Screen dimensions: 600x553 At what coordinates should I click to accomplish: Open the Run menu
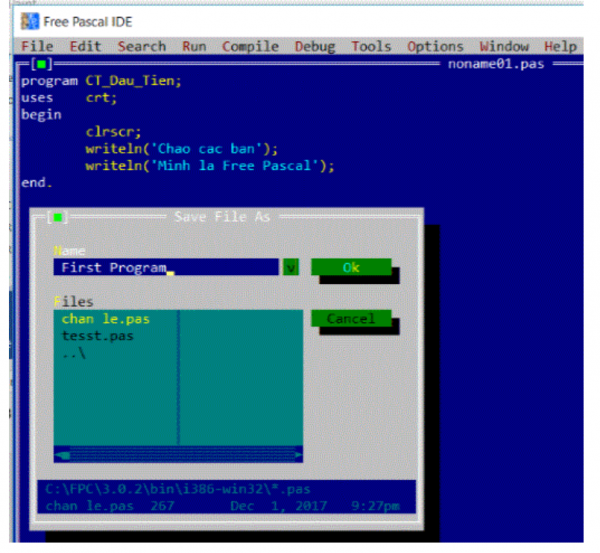pos(194,46)
